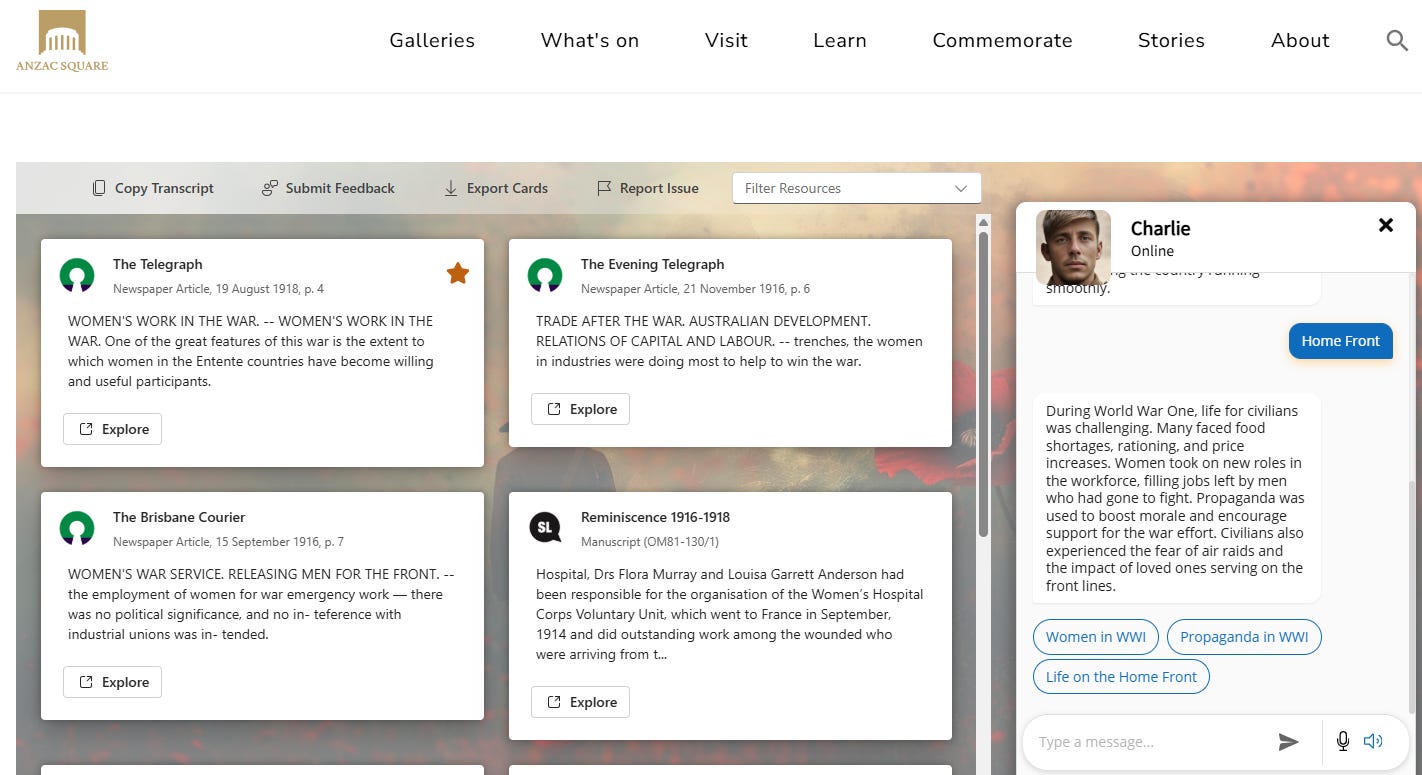Click the Copy Transcript clipboard icon
Screen dimensions: 1422x775
pos(99,188)
